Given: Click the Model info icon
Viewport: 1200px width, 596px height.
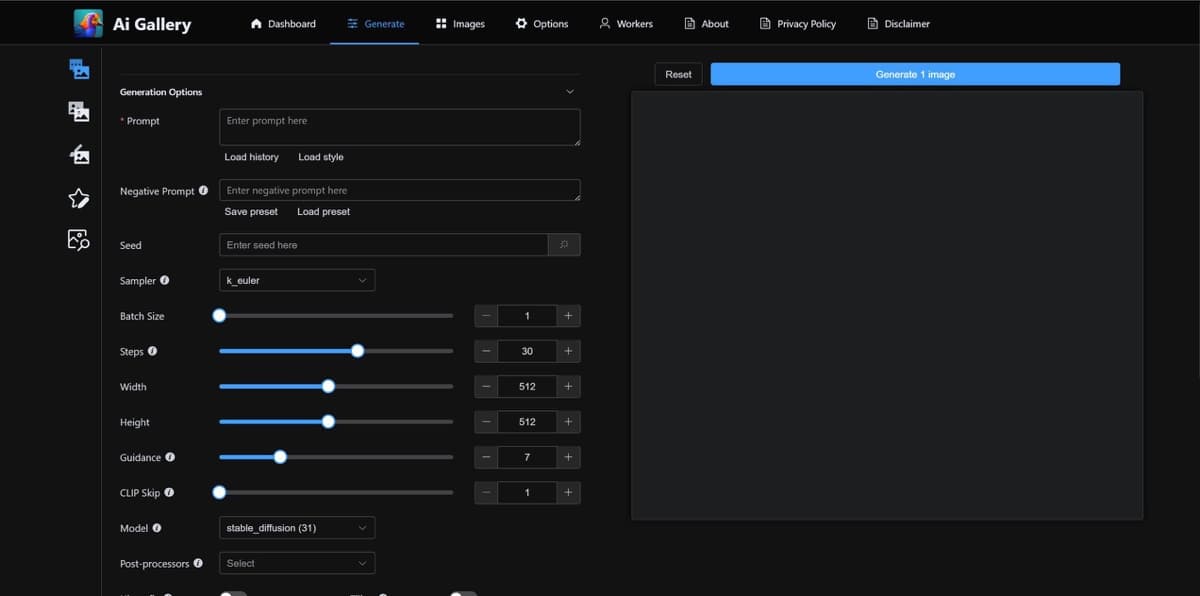Looking at the screenshot, I should coord(157,528).
